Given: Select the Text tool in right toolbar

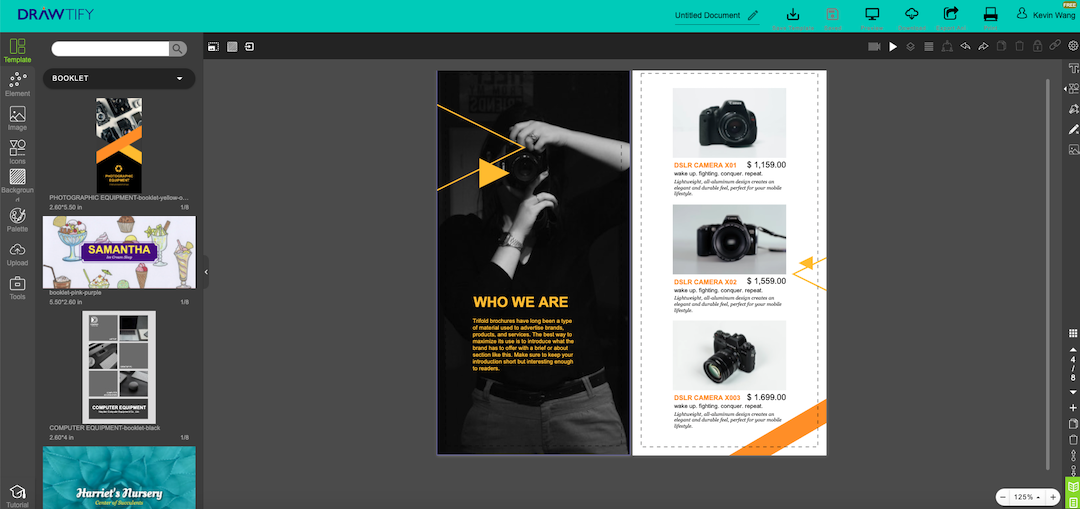Looking at the screenshot, I should click(x=1073, y=68).
